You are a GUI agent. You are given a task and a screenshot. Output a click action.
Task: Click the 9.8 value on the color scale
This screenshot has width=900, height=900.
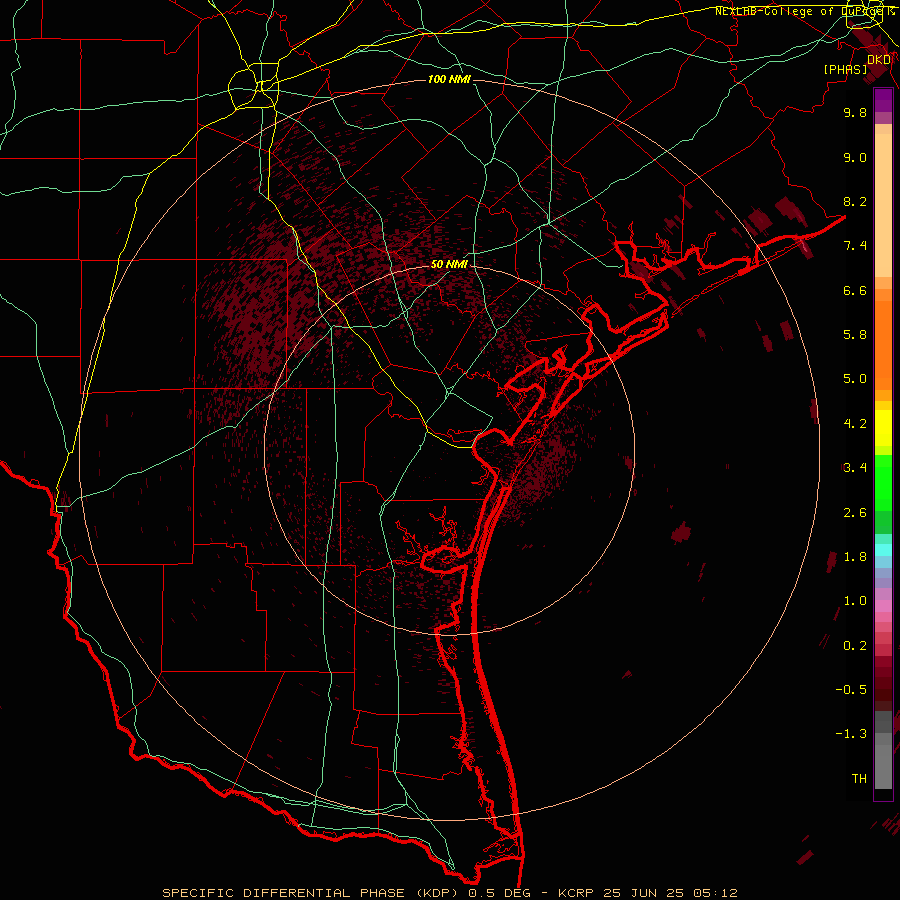[x=855, y=112]
